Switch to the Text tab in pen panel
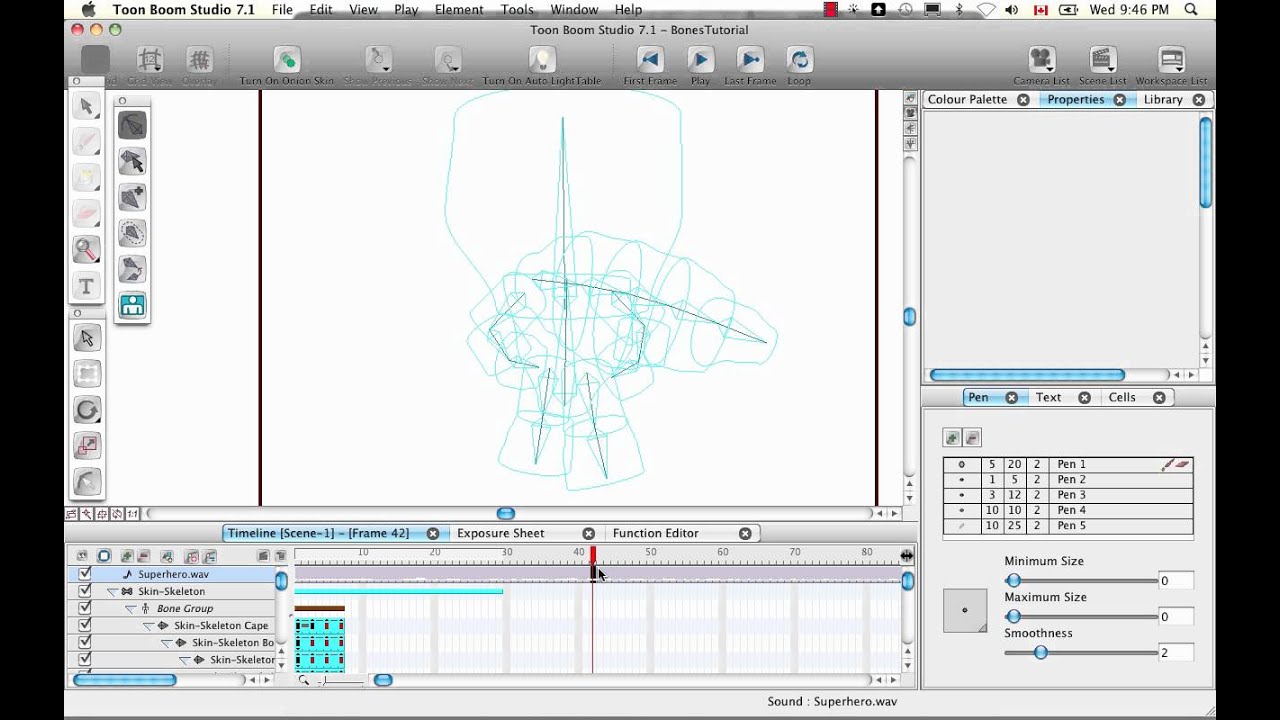The width and height of the screenshot is (1280, 720). pyautogui.click(x=1048, y=397)
